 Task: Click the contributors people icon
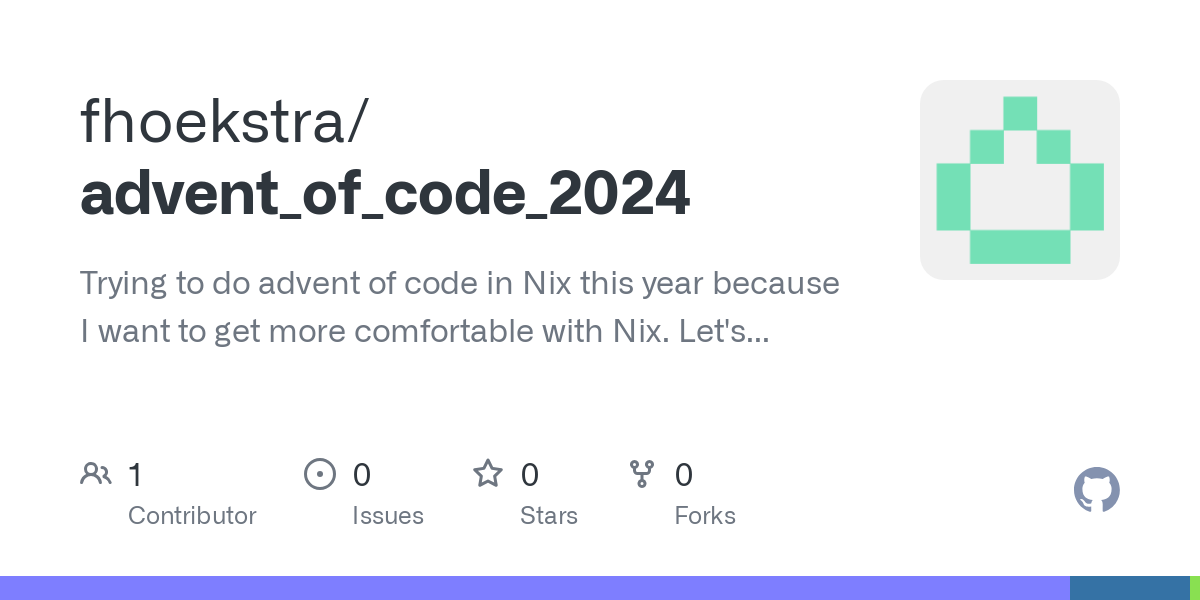96,474
